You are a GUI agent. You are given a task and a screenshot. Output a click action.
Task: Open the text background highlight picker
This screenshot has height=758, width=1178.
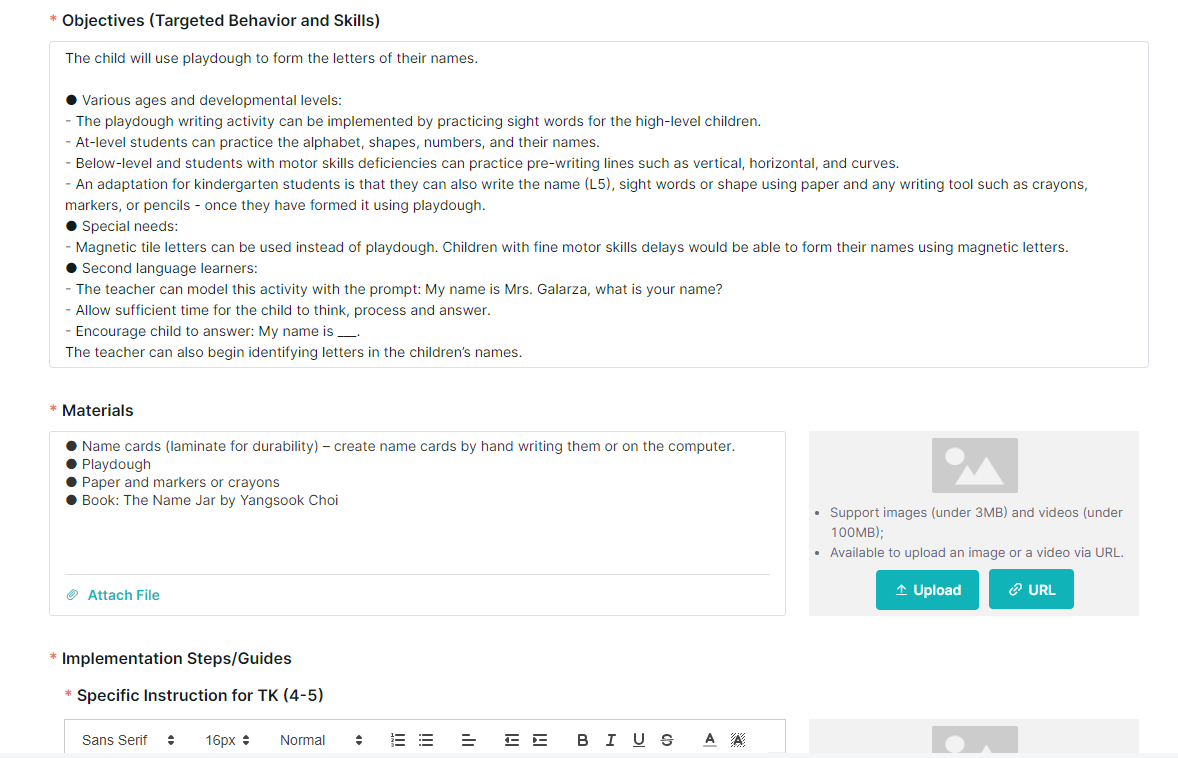[x=738, y=740]
